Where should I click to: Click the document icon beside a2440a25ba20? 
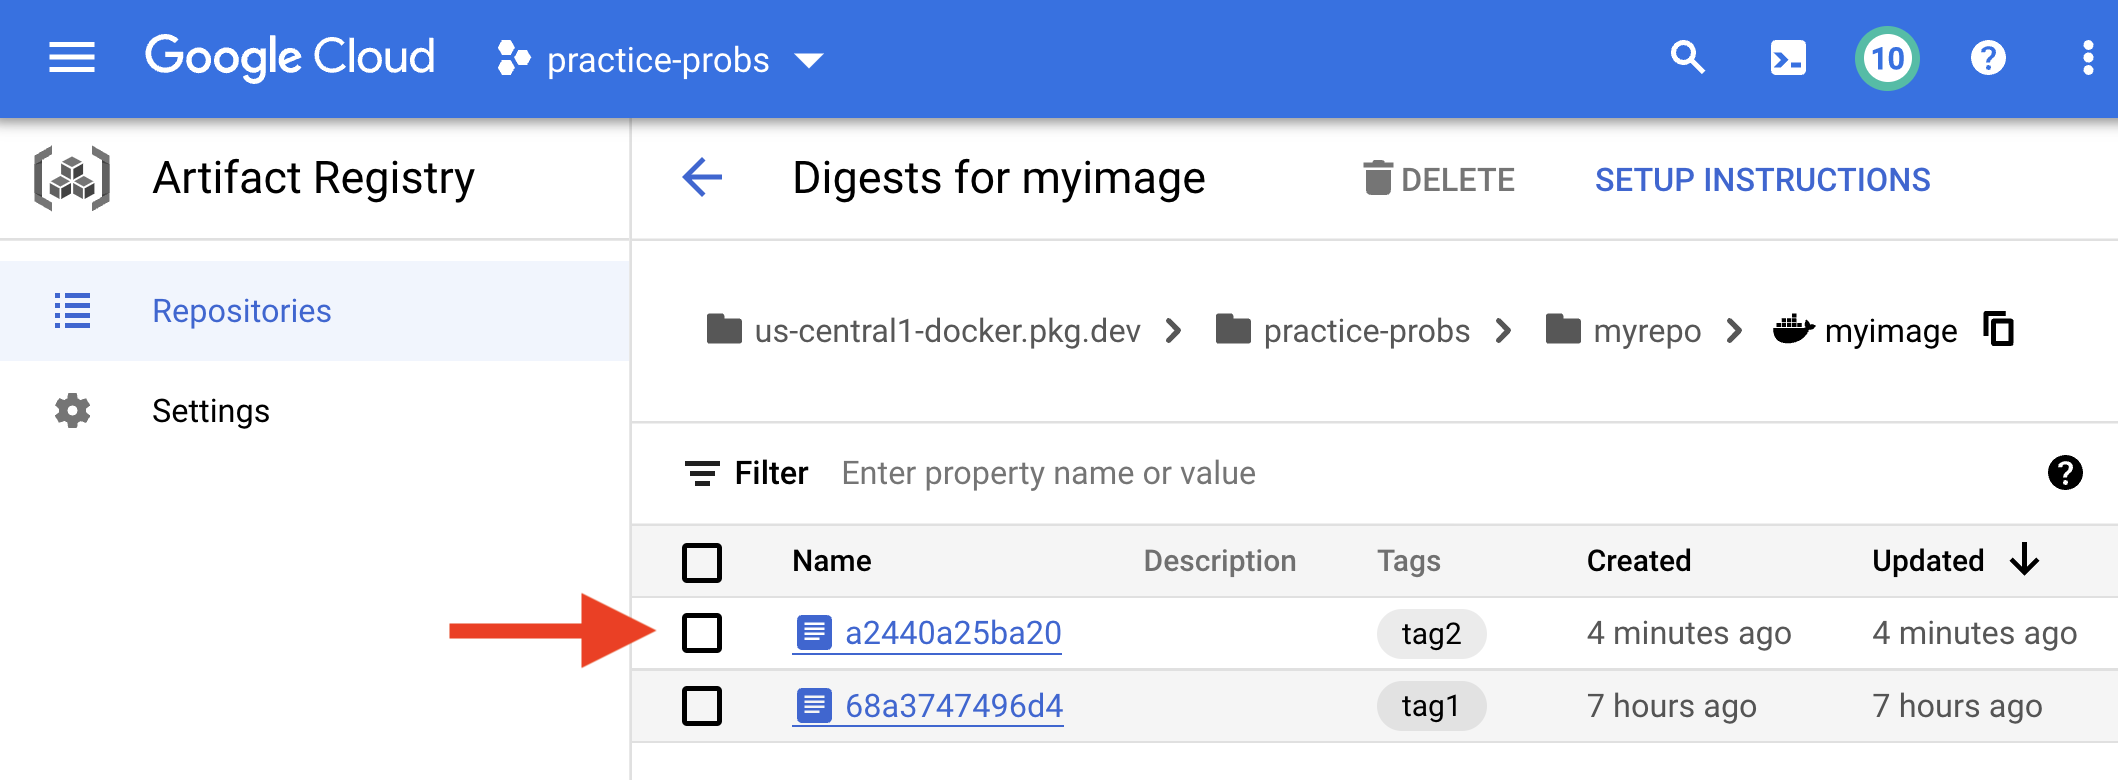tap(814, 632)
